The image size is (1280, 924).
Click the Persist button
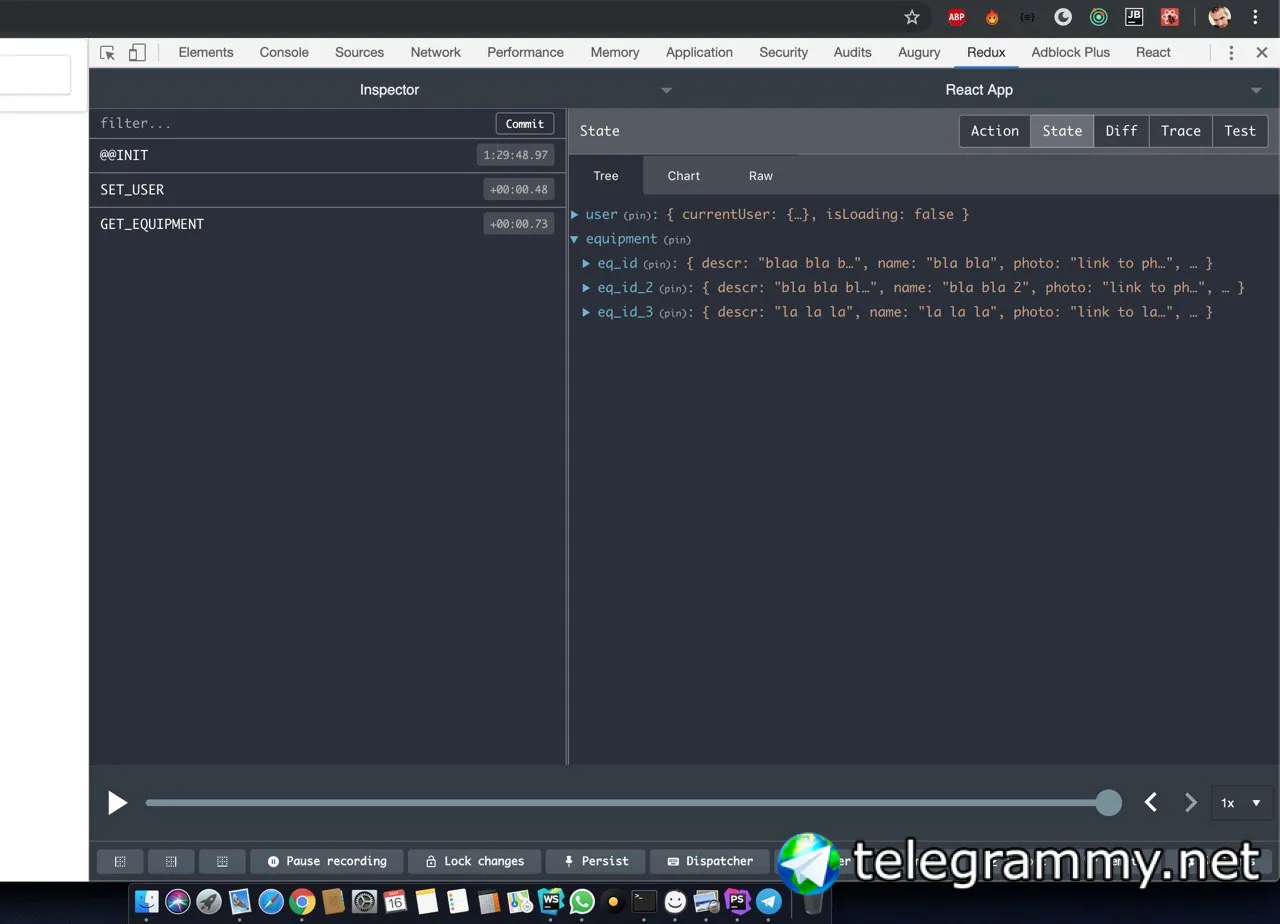[595, 861]
